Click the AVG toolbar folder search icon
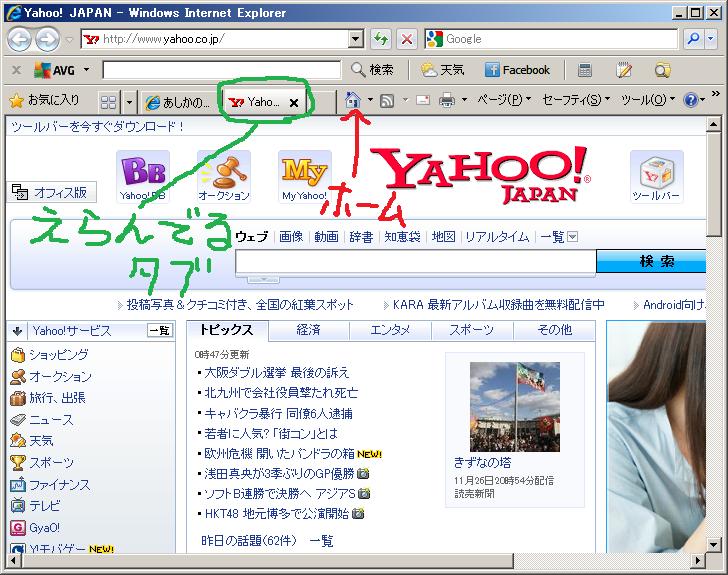Viewport: 728px width, 575px height. click(x=663, y=70)
